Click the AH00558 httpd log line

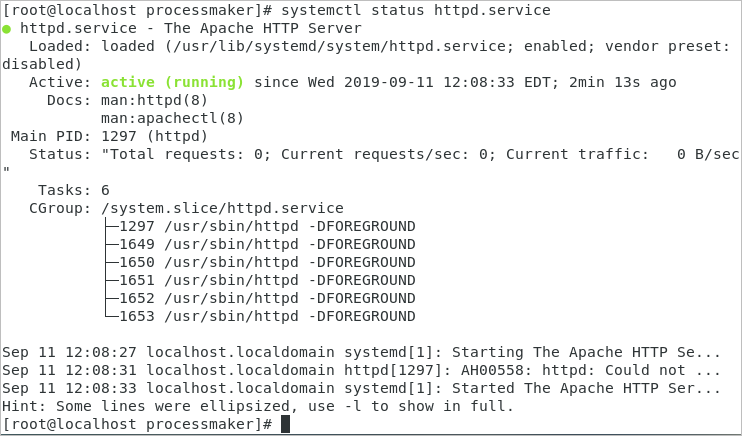click(360, 370)
